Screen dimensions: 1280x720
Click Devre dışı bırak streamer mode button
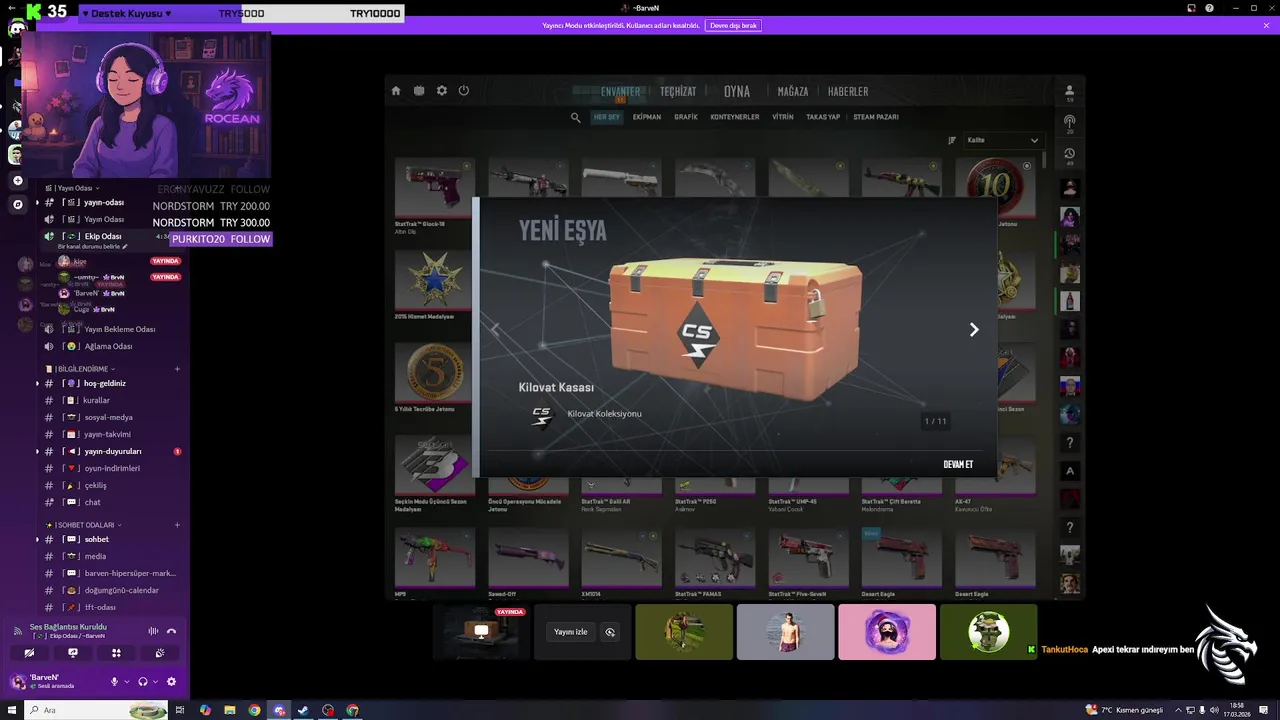pos(733,25)
